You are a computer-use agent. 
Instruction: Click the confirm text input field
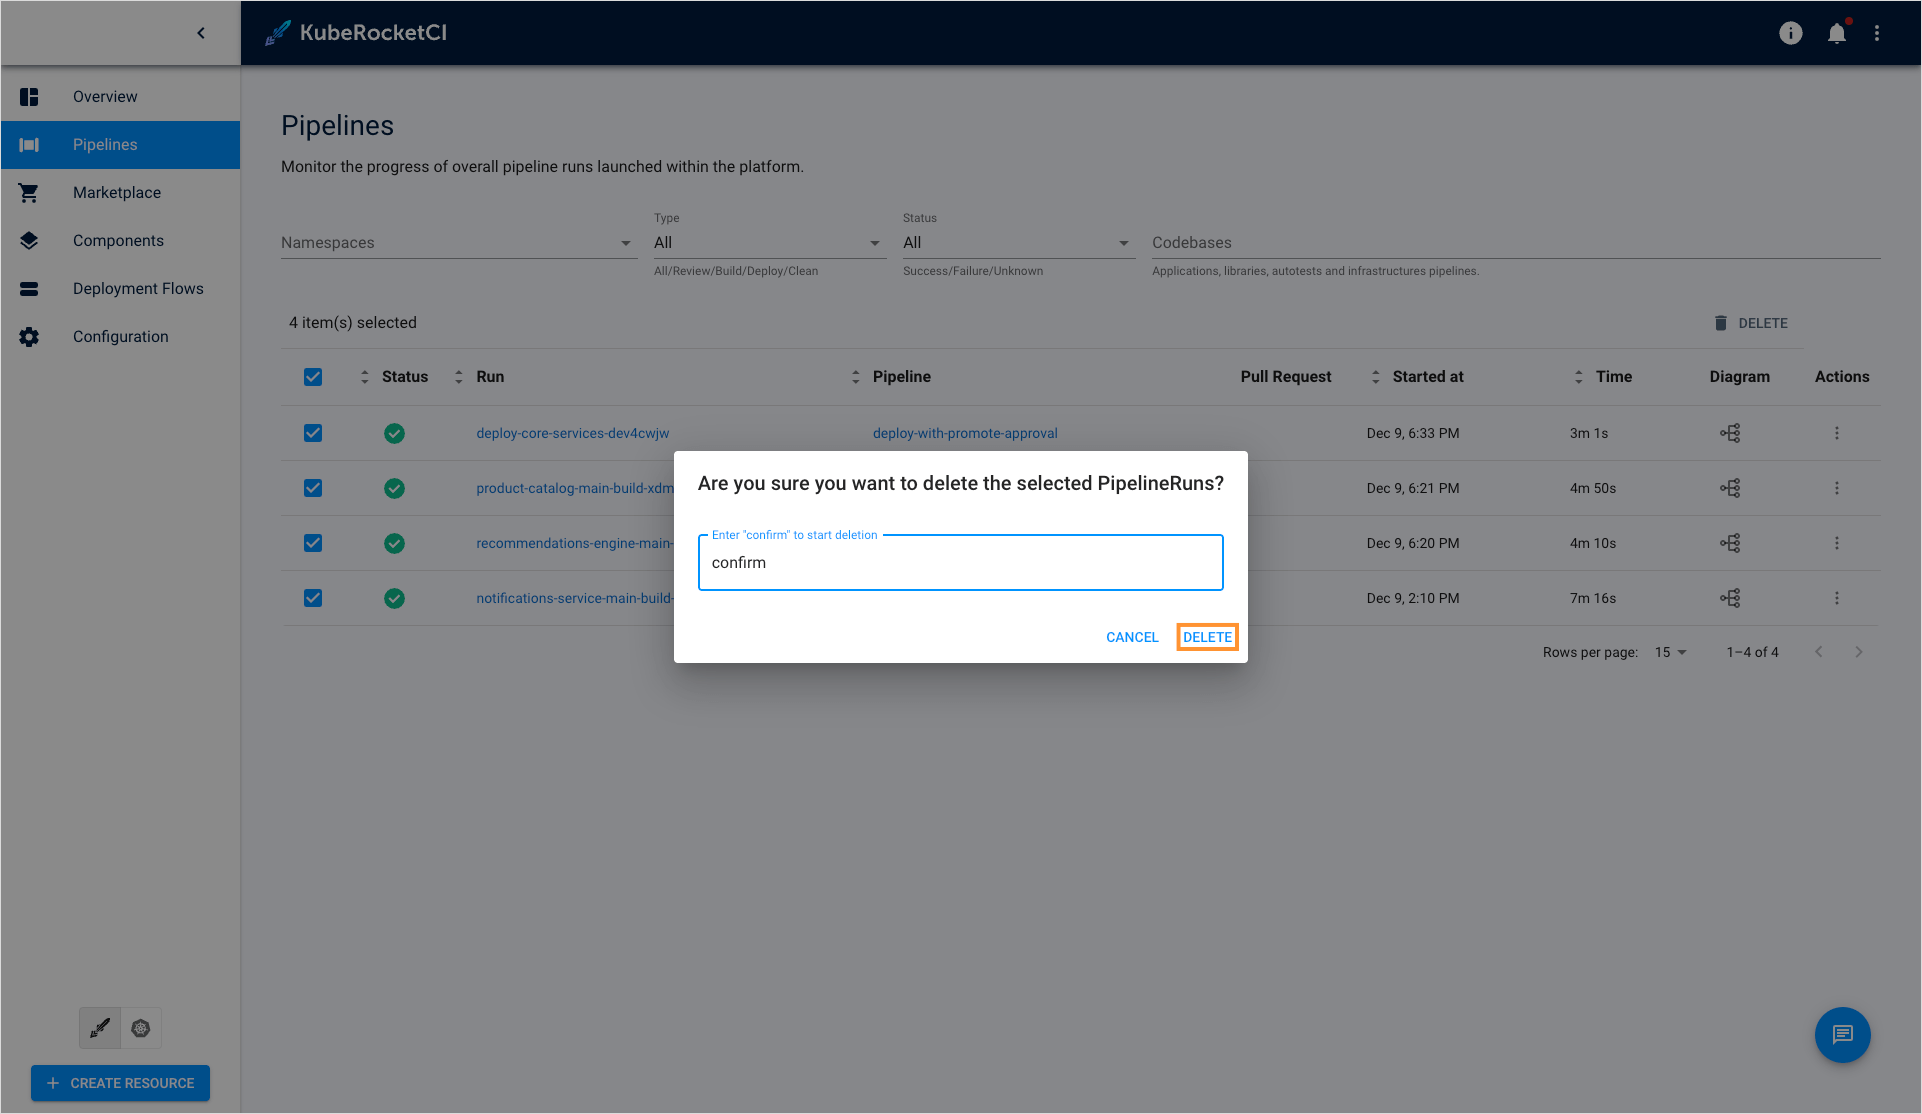(961, 562)
